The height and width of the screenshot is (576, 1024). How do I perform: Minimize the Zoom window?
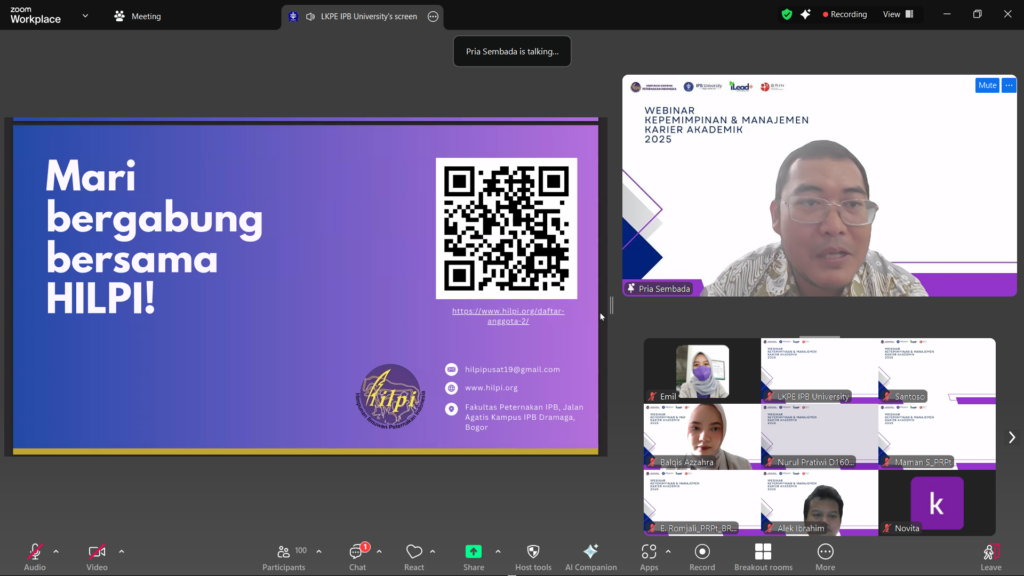[947, 14]
